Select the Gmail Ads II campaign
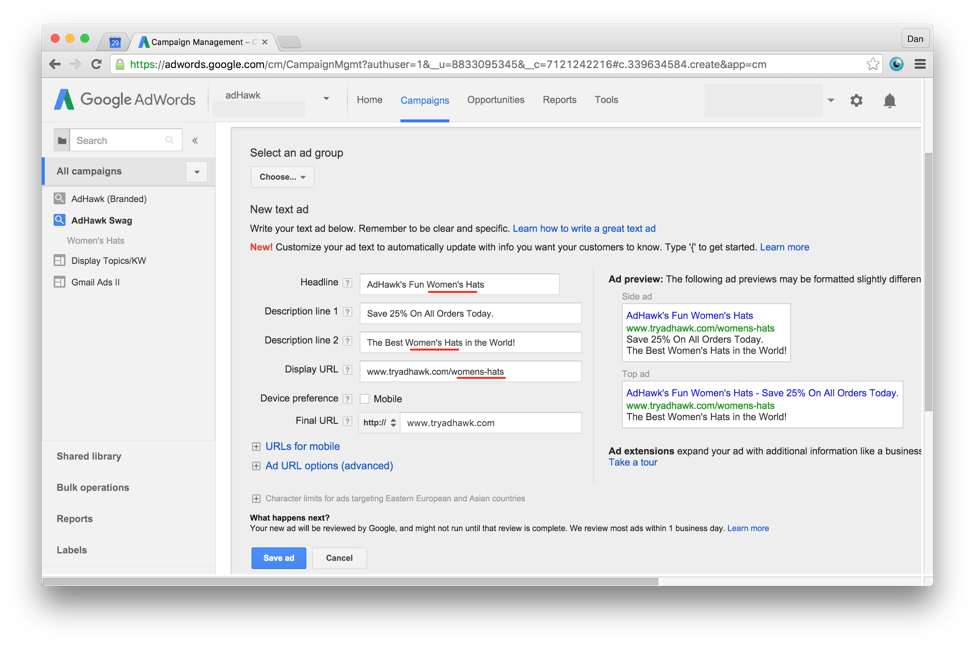Screen dimensions: 975x646 click(95, 282)
